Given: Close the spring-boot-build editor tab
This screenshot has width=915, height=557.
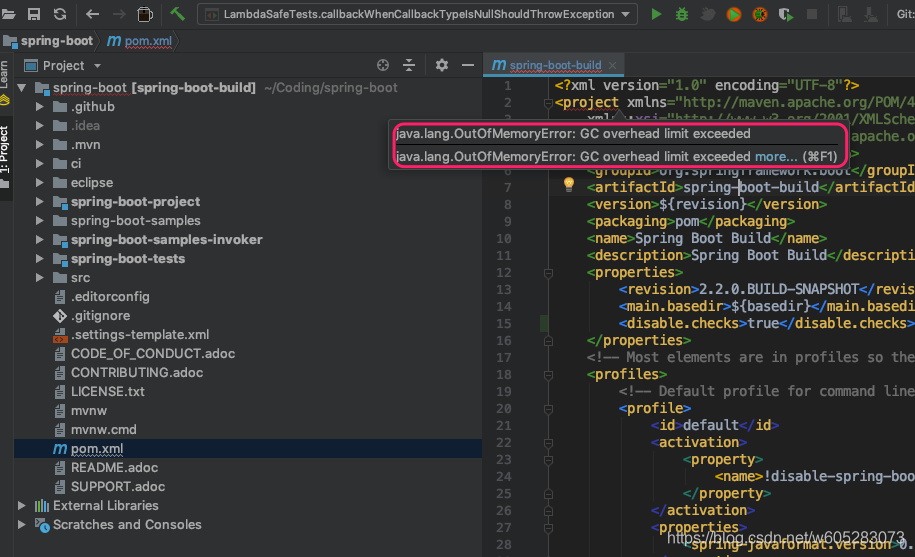Looking at the screenshot, I should tap(612, 65).
